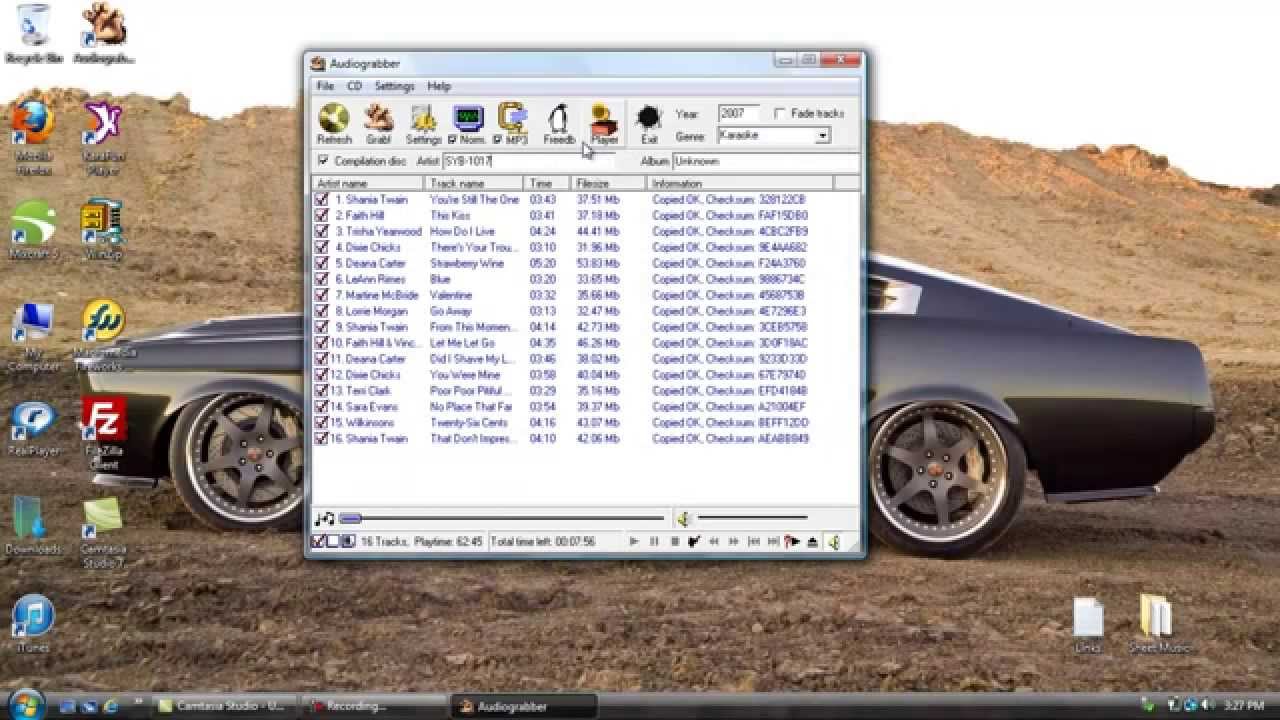
Task: Click the Play button in player bar
Action: coord(634,542)
